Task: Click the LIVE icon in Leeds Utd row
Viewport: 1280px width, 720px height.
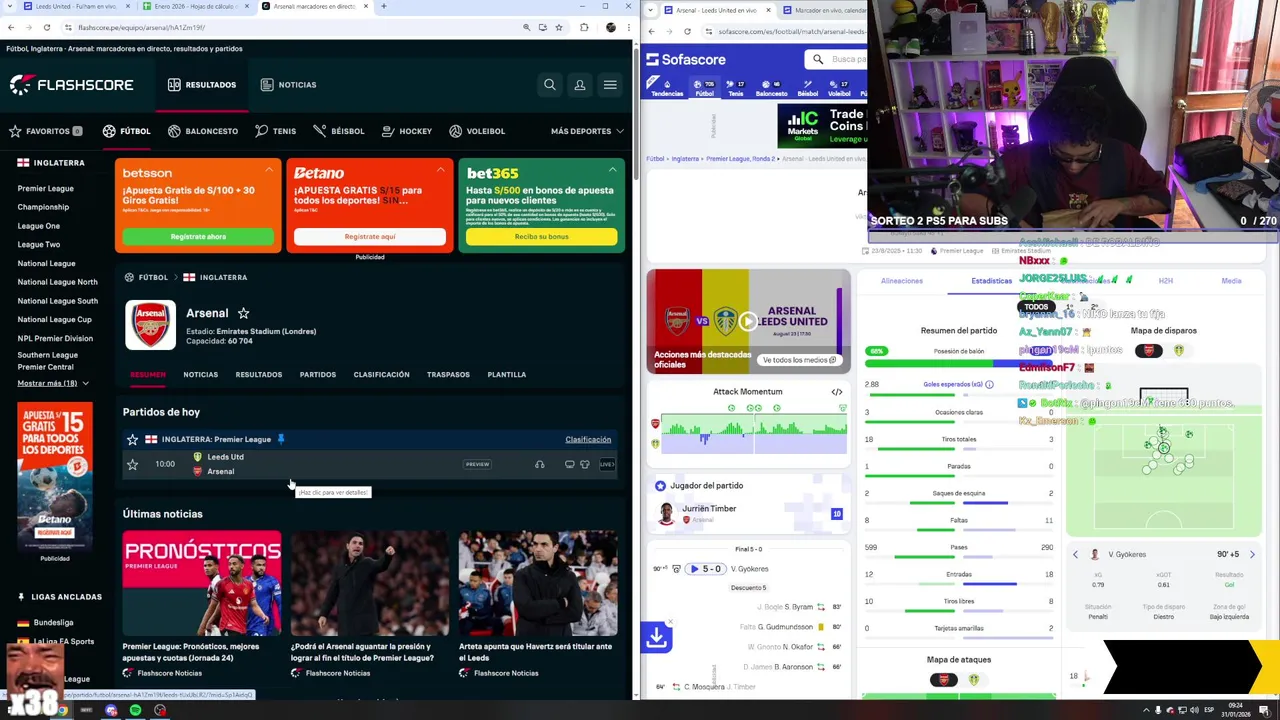Action: 607,464
